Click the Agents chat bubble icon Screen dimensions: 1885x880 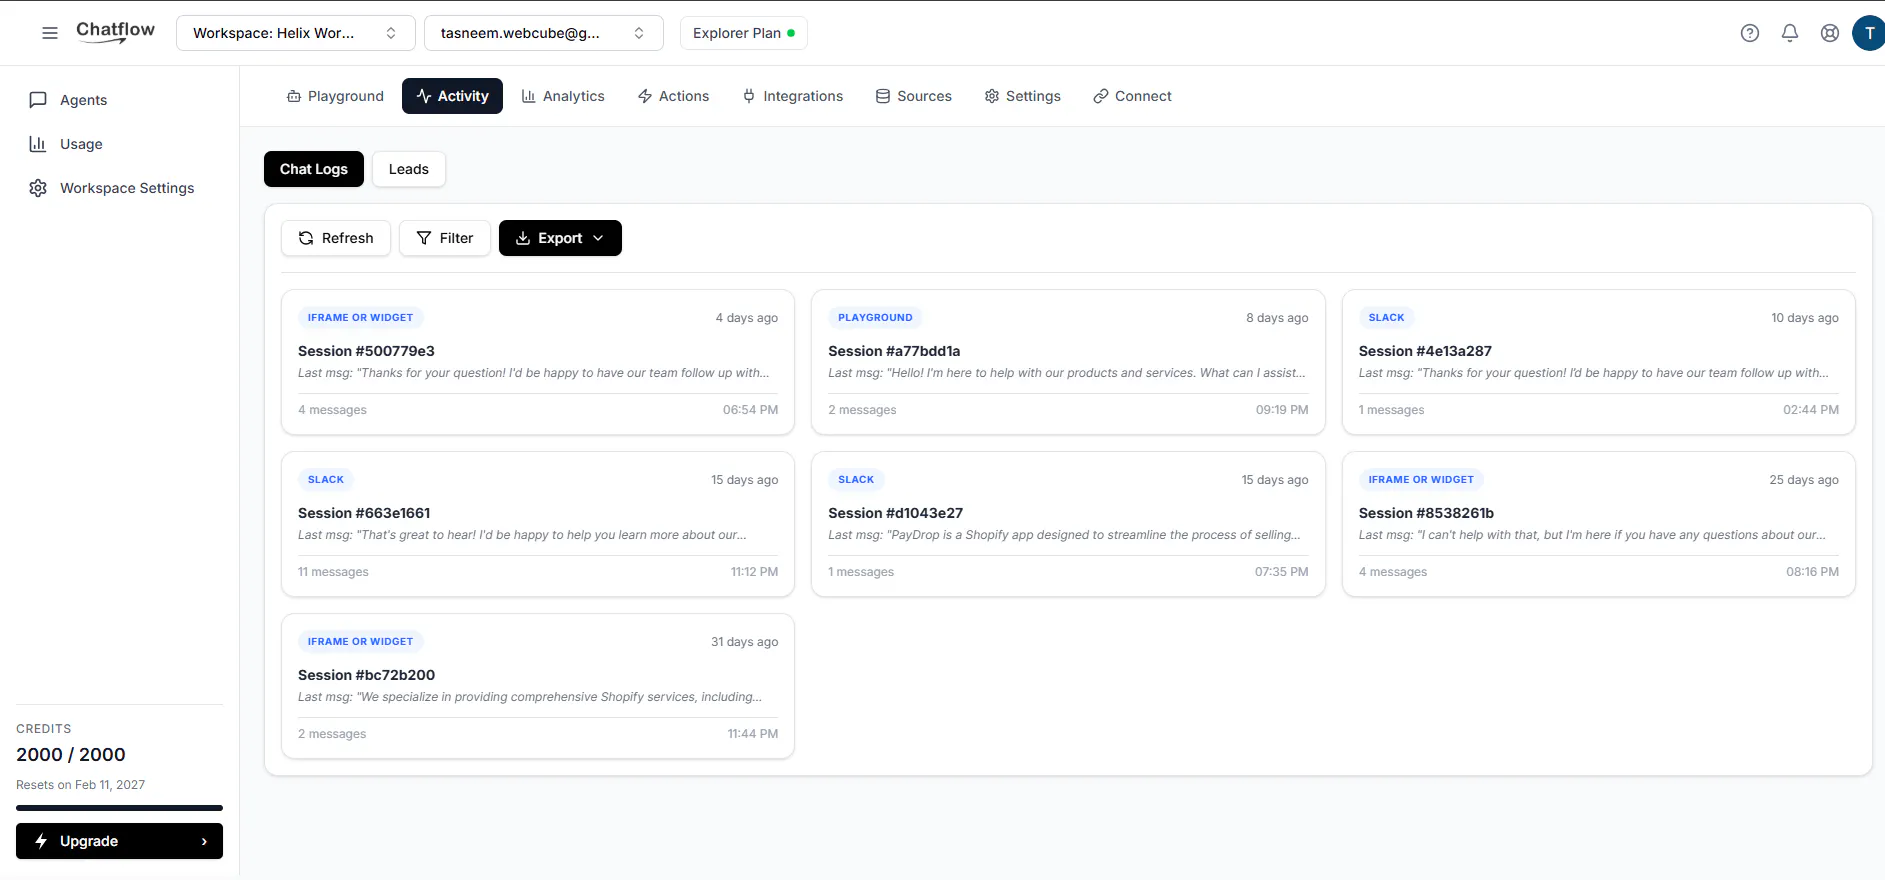[38, 100]
